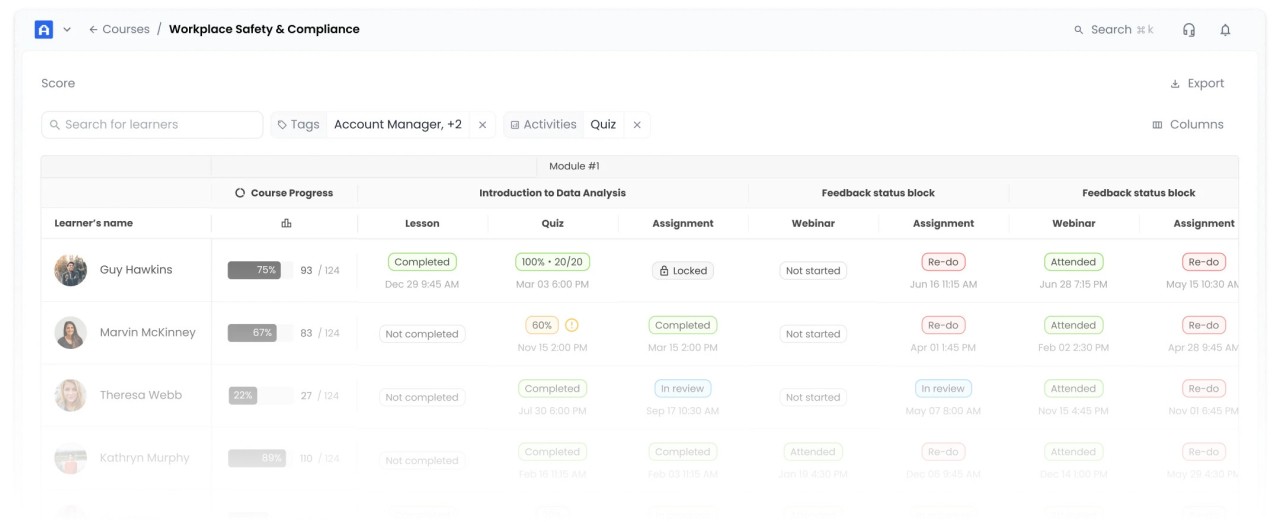Go back to Courses
1280x522 pixels.
pyautogui.click(x=119, y=29)
